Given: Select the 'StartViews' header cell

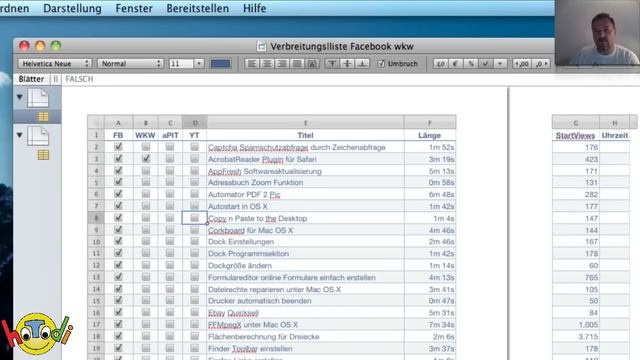Looking at the screenshot, I should (576, 135).
